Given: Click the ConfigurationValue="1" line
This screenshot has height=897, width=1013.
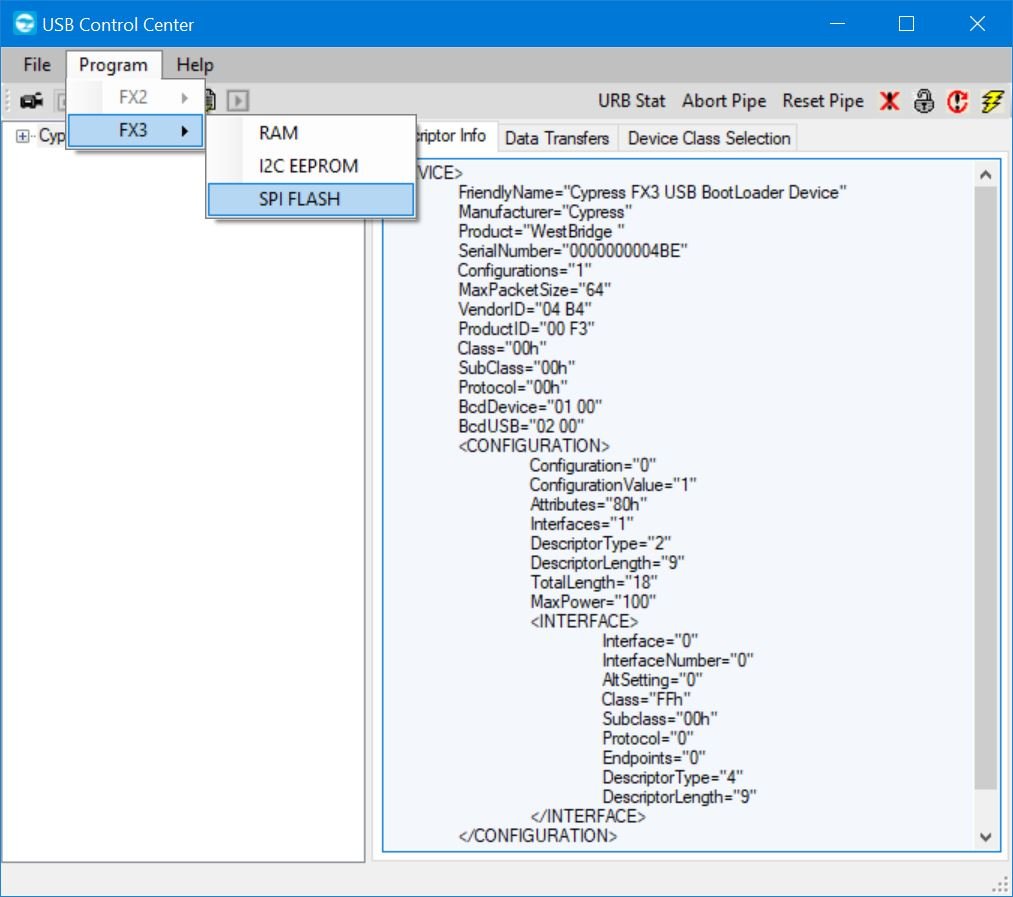Looking at the screenshot, I should coord(613,485).
